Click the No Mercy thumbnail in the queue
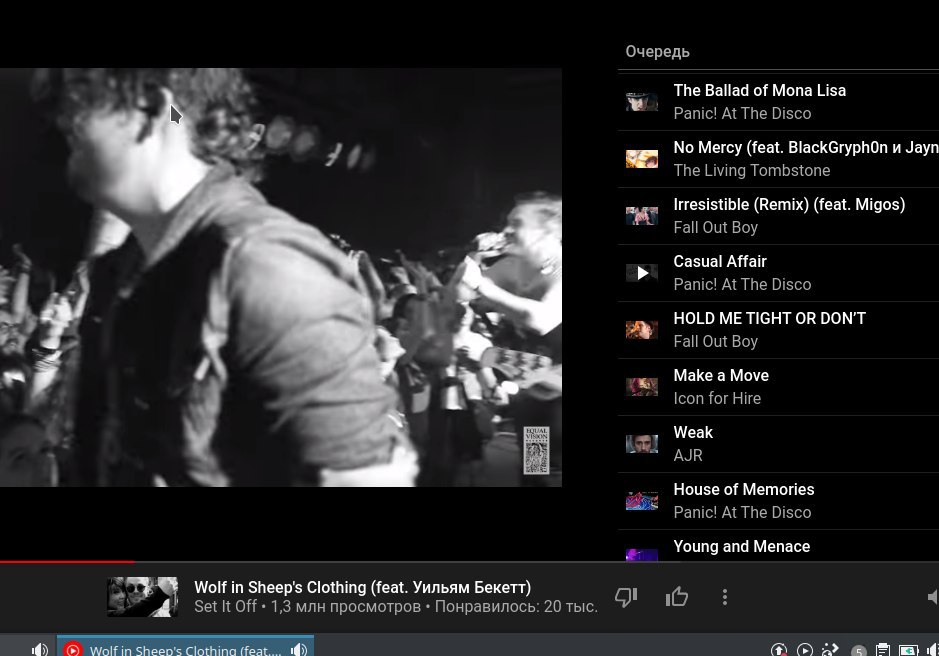939x656 pixels. 642,159
